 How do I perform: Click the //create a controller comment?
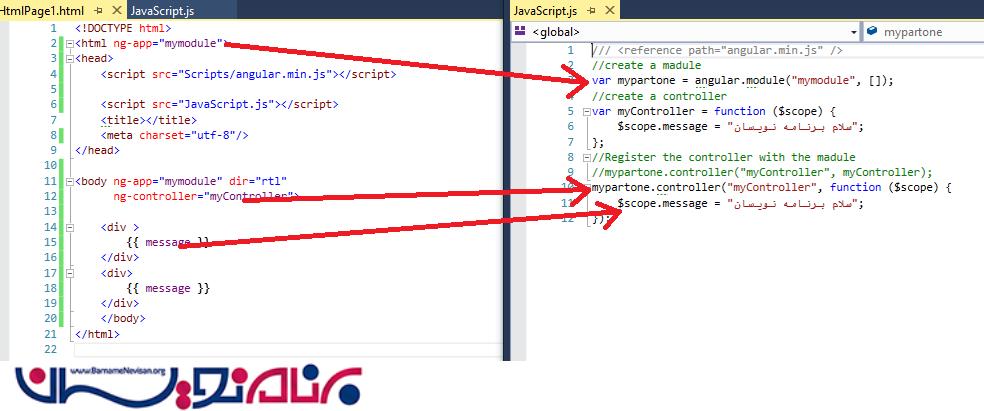659,96
